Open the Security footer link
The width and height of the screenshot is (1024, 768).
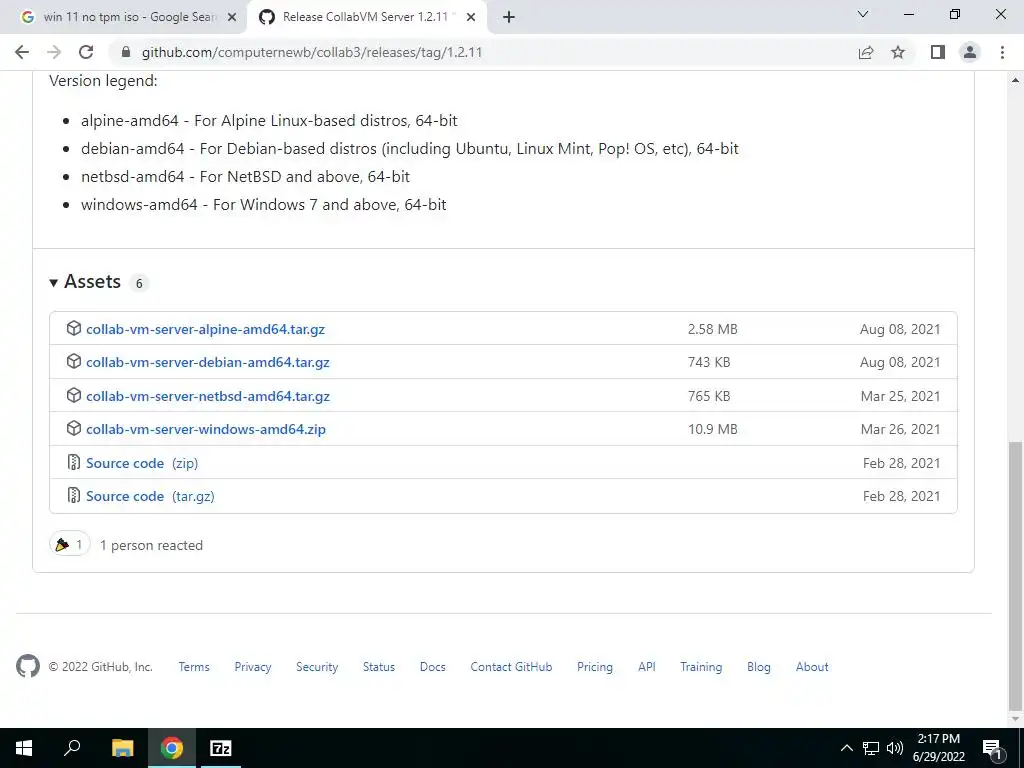point(317,667)
